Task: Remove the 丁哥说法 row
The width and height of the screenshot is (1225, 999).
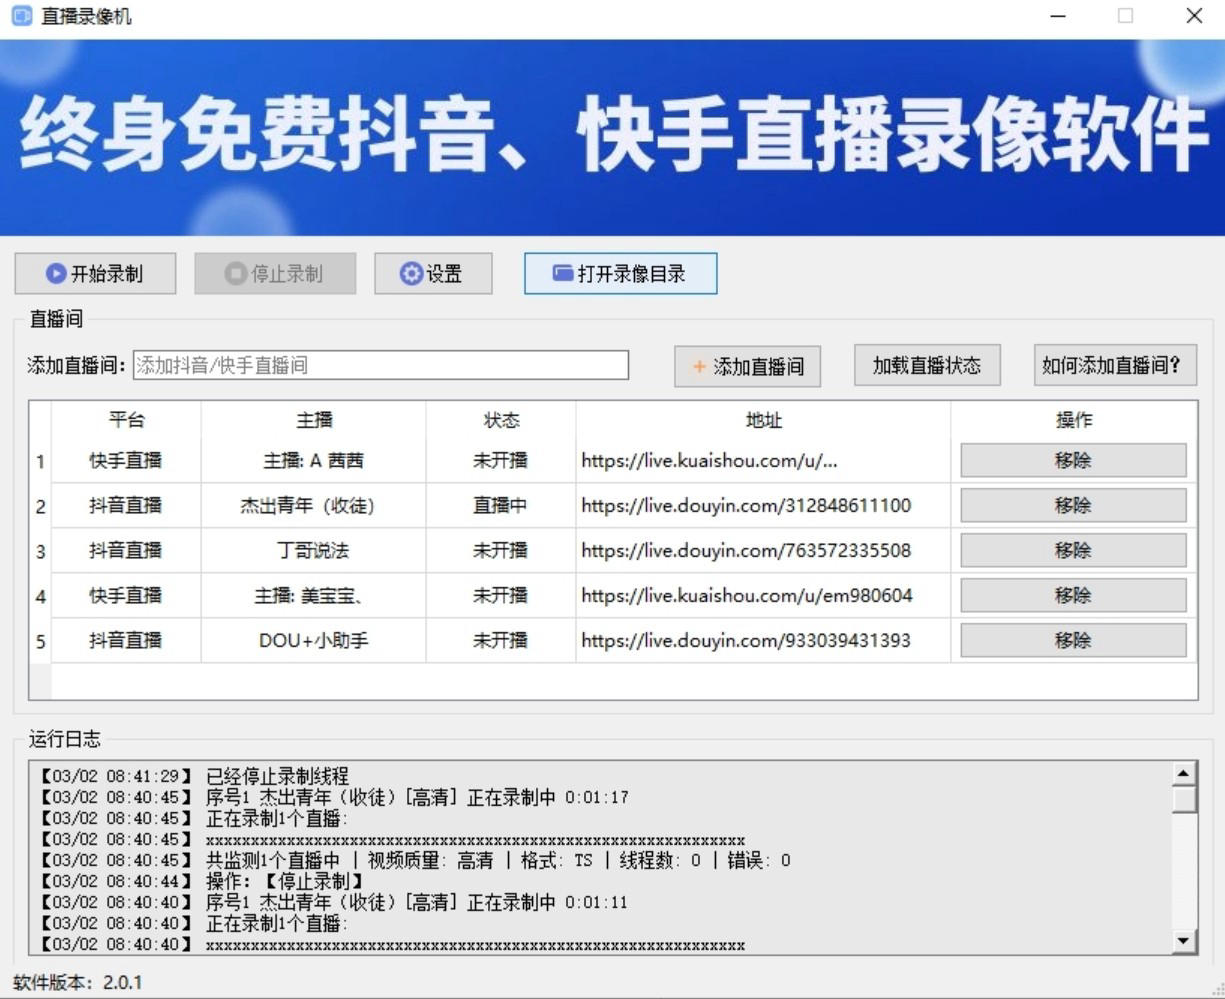Action: click(1073, 550)
